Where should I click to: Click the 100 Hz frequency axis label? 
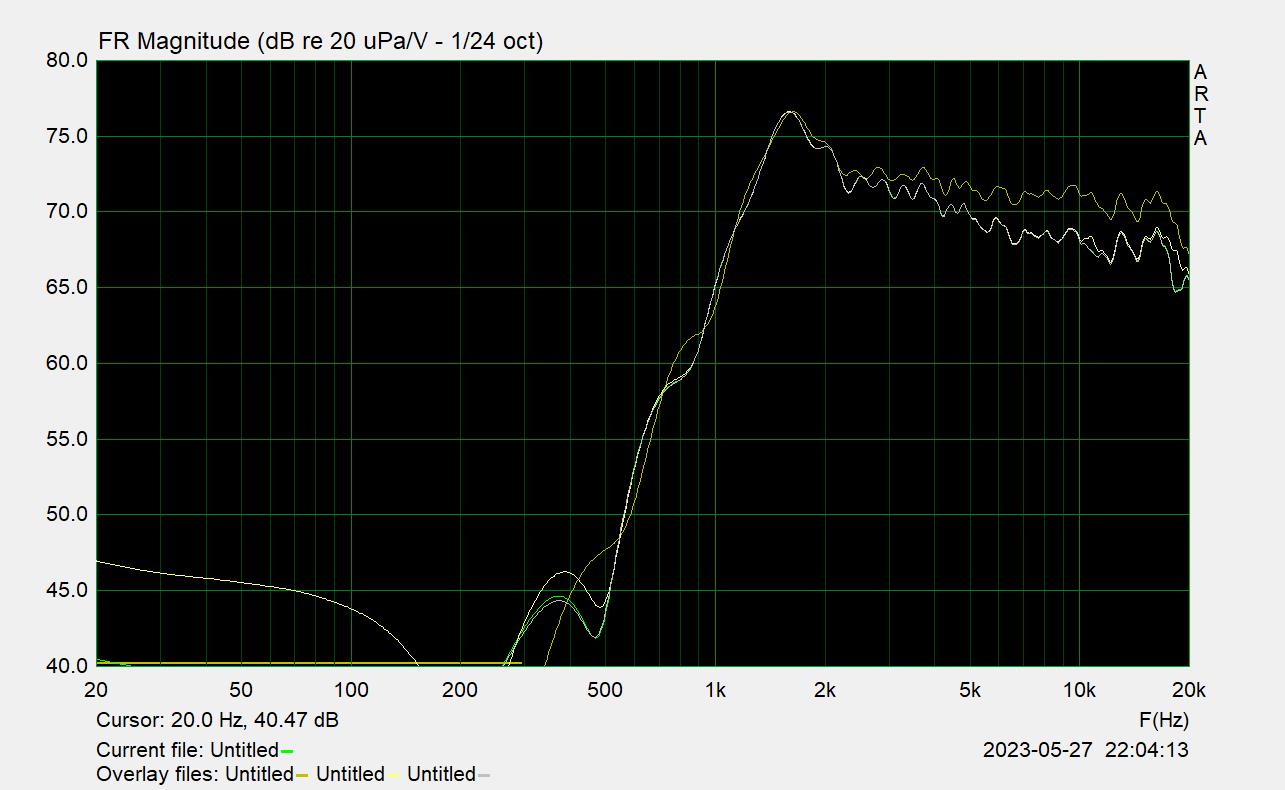coord(351,690)
